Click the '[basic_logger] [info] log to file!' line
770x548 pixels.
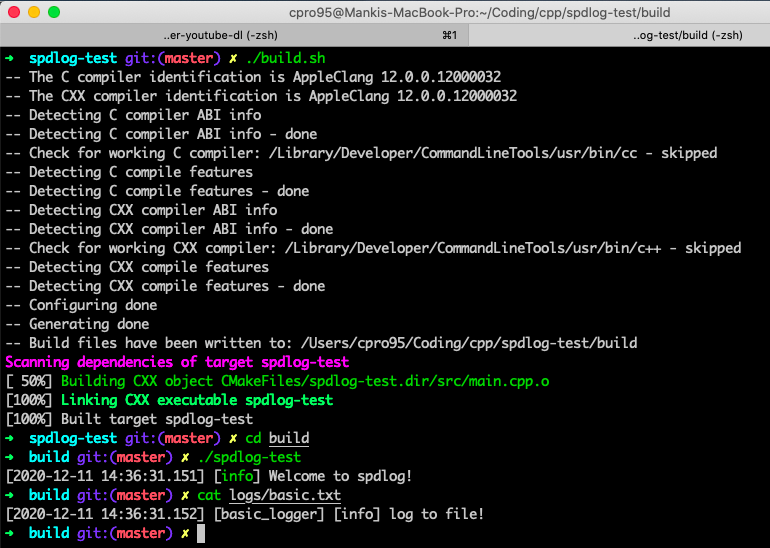245,514
